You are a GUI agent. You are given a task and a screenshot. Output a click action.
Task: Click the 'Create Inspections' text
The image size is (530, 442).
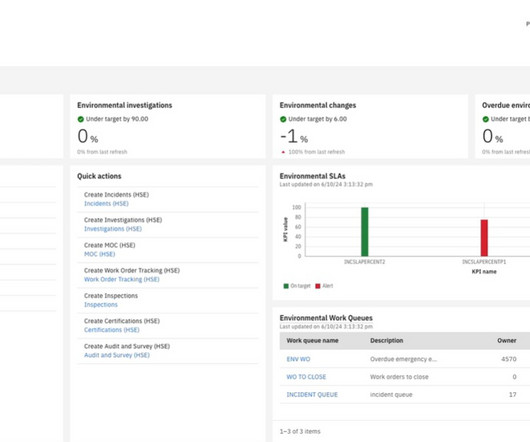coord(111,296)
